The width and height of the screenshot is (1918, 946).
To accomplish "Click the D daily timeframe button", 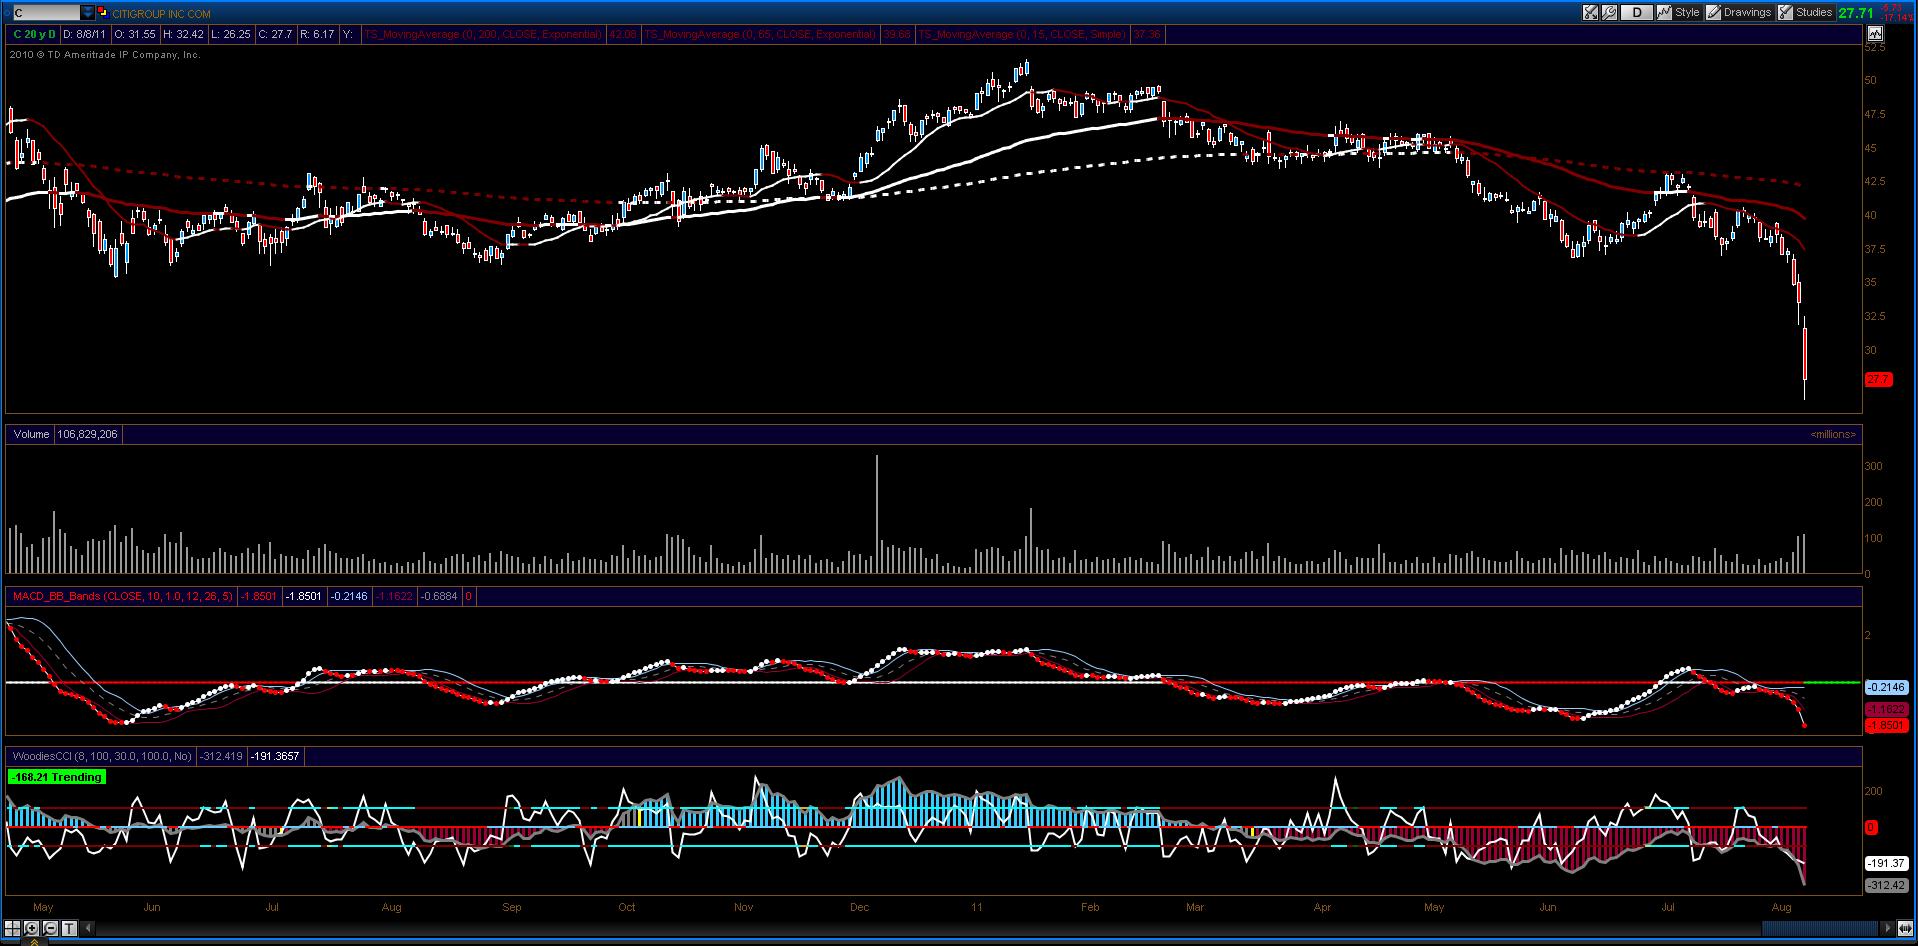I will [1637, 13].
